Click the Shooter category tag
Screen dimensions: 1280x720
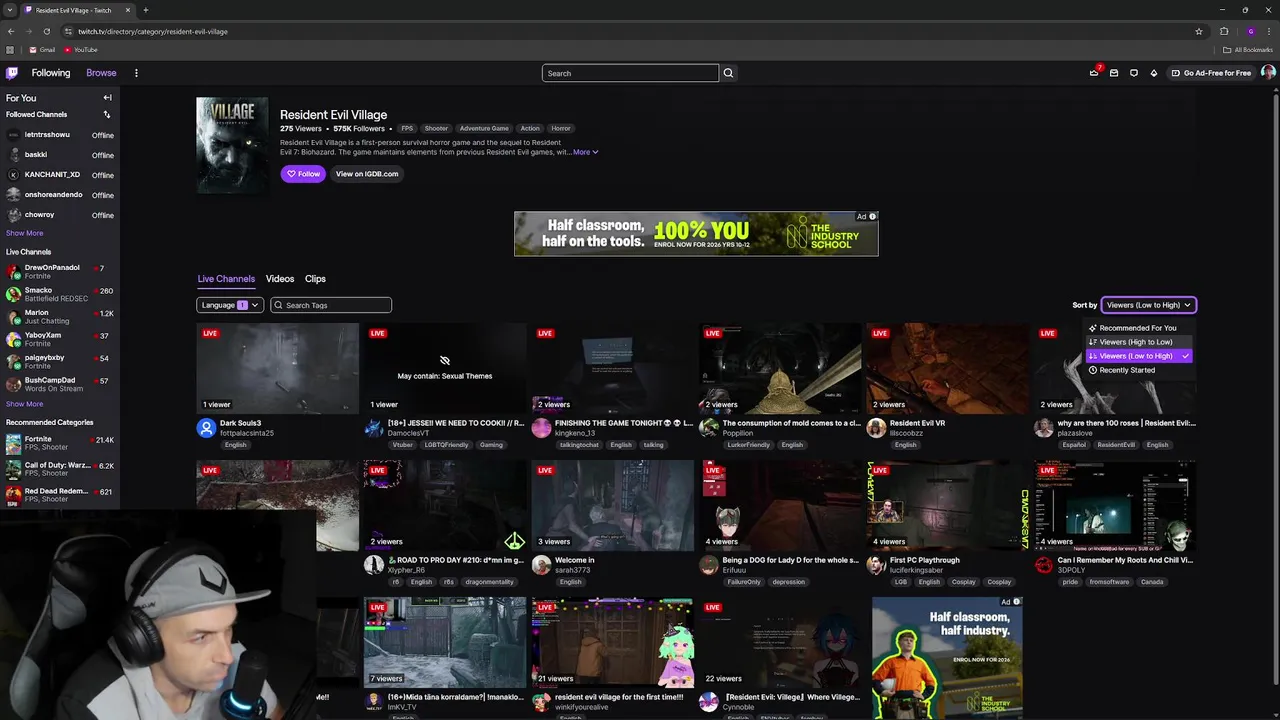point(436,128)
